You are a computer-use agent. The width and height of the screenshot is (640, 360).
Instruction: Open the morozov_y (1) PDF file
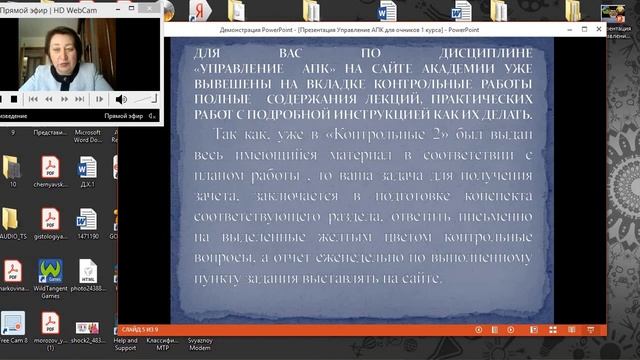pos(50,331)
